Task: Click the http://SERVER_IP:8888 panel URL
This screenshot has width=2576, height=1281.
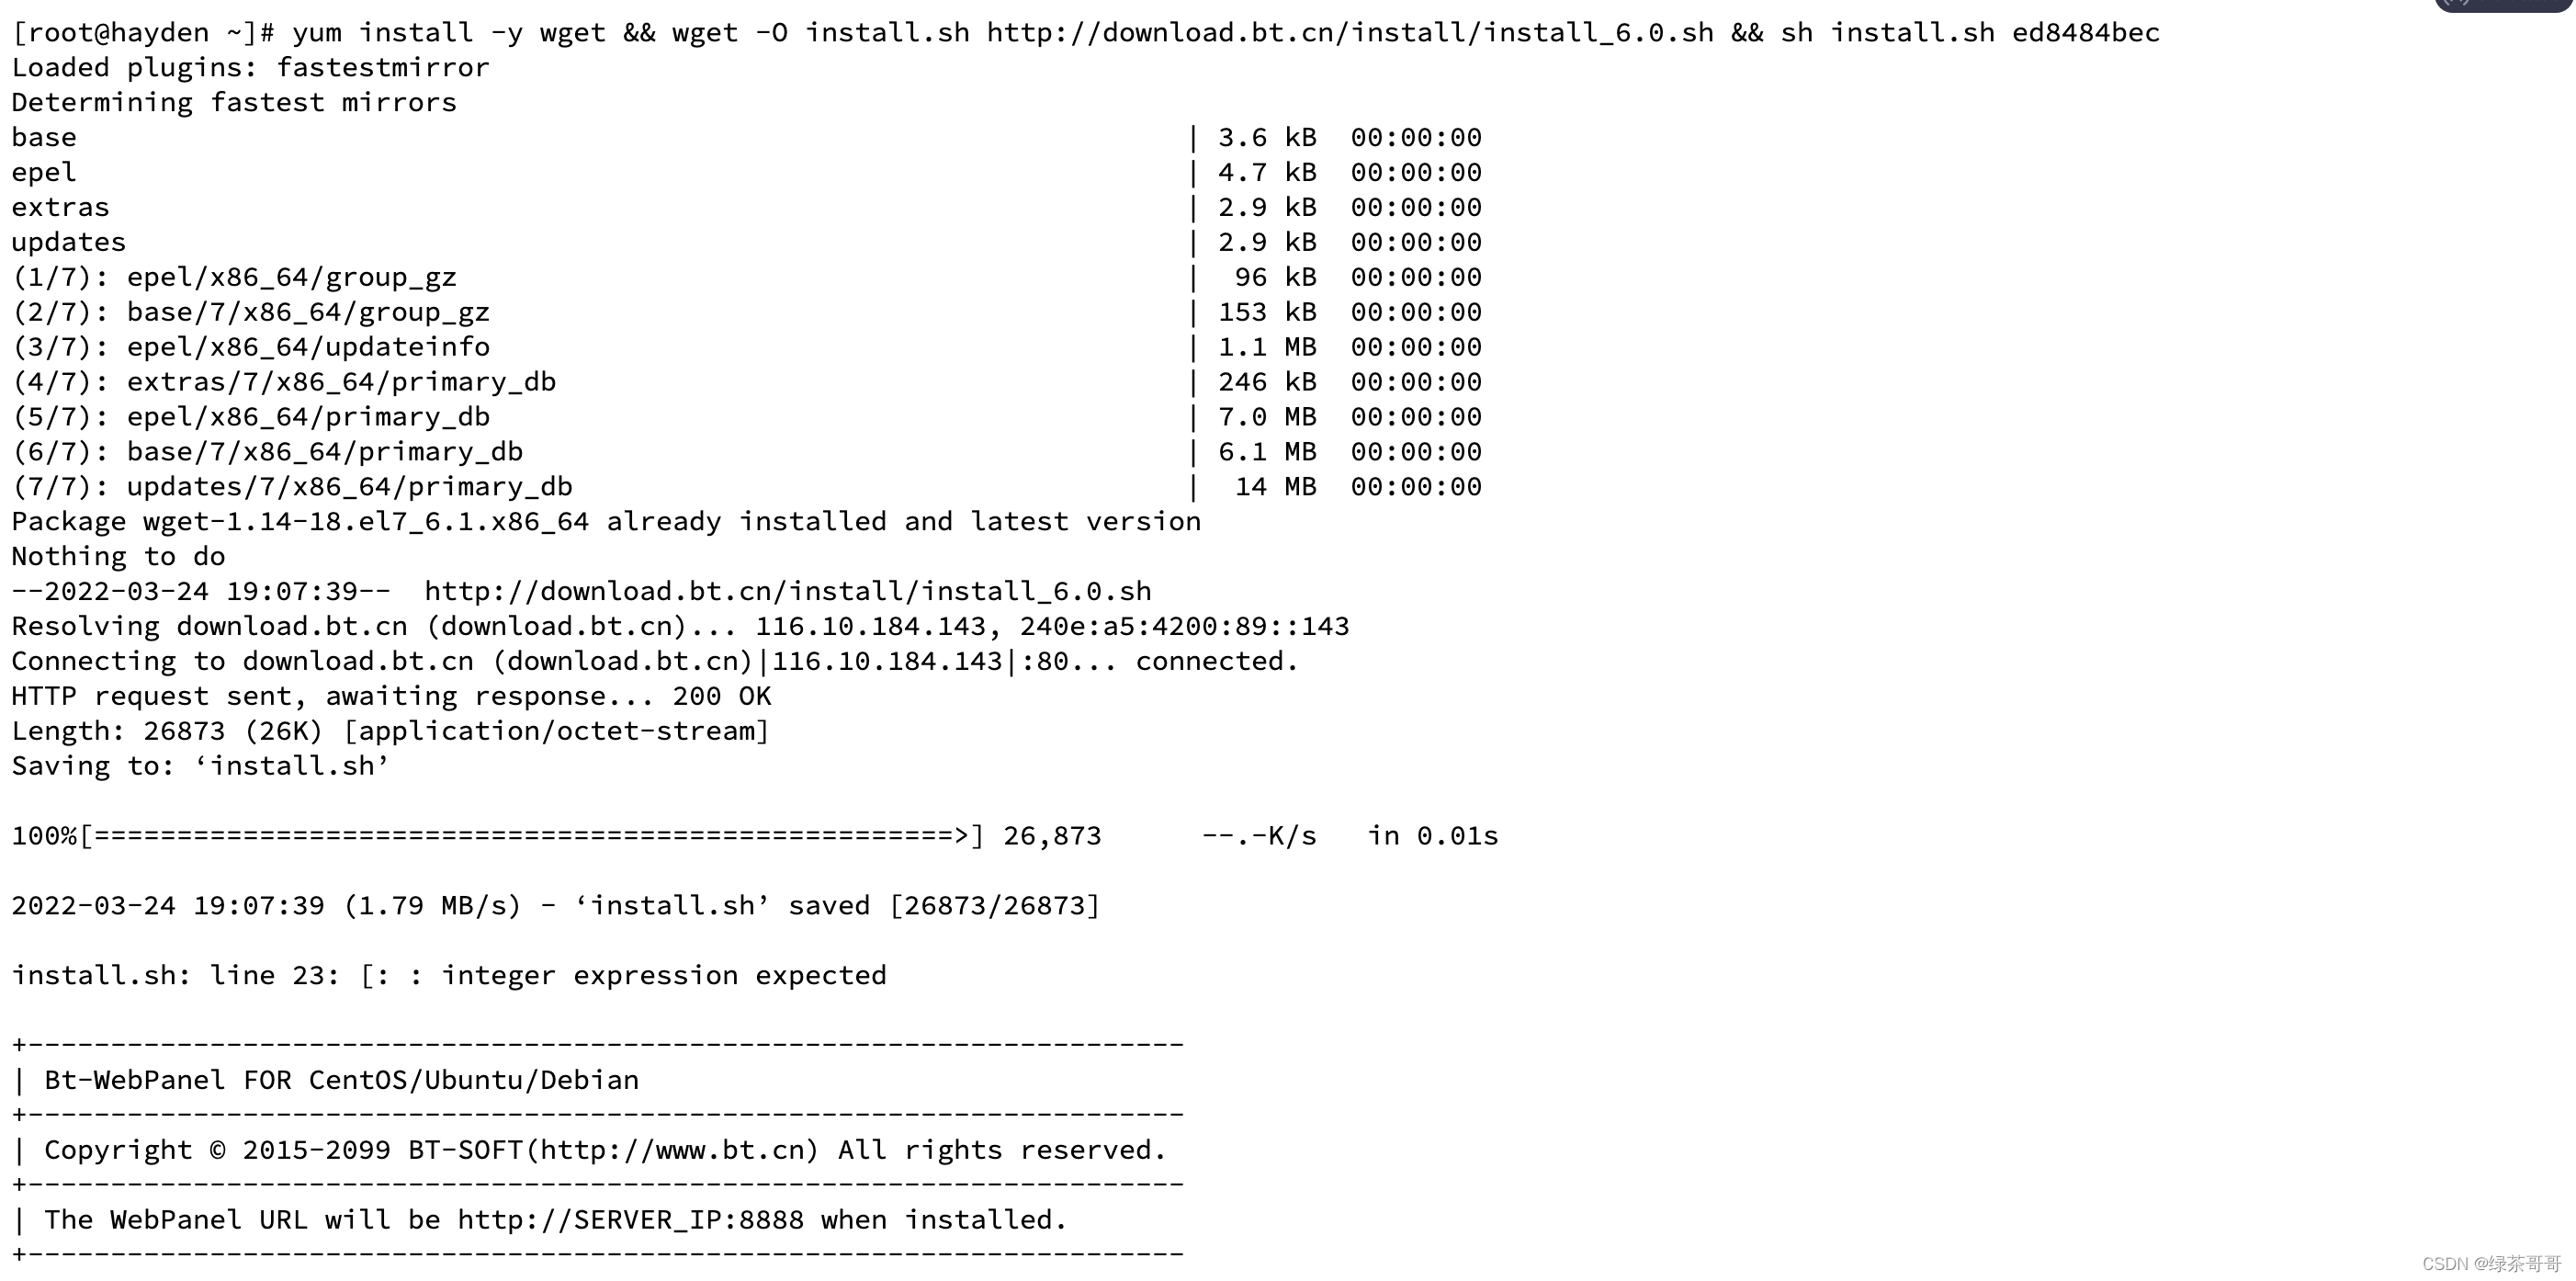Action: [x=630, y=1220]
